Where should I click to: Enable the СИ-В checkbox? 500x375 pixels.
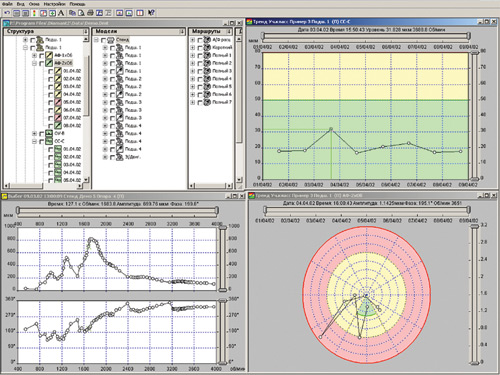(x=41, y=134)
